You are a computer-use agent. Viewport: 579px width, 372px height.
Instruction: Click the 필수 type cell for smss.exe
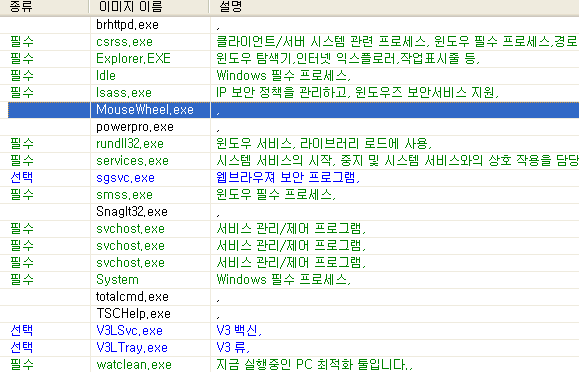22,195
